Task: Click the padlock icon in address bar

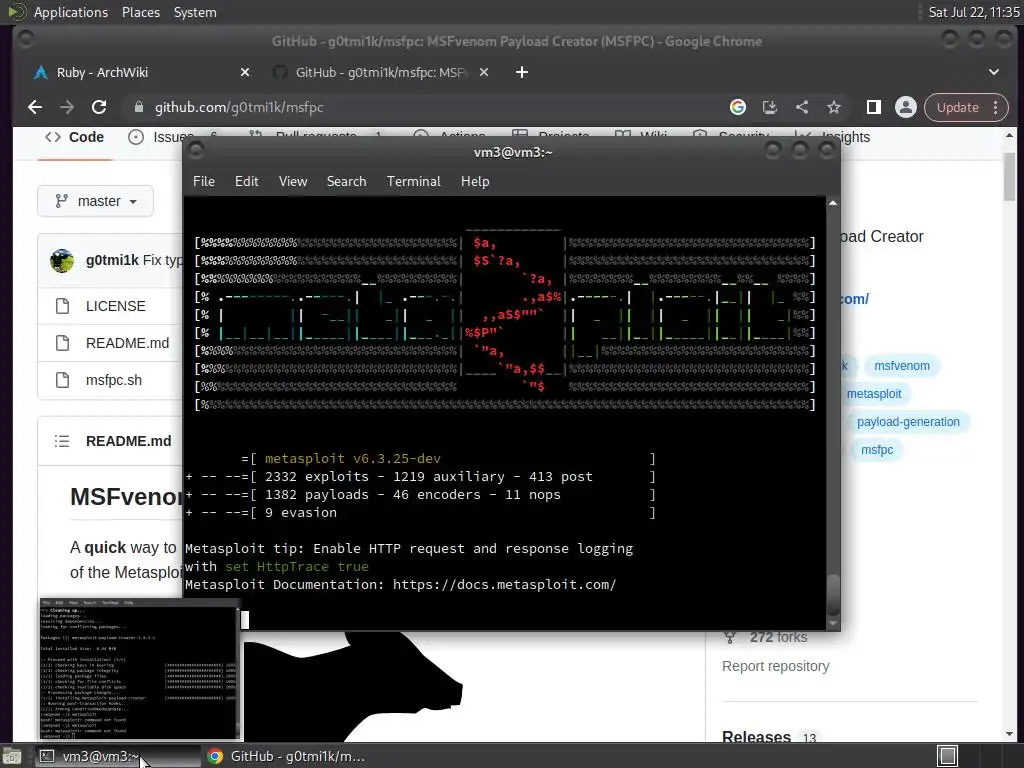Action: pyautogui.click(x=138, y=107)
